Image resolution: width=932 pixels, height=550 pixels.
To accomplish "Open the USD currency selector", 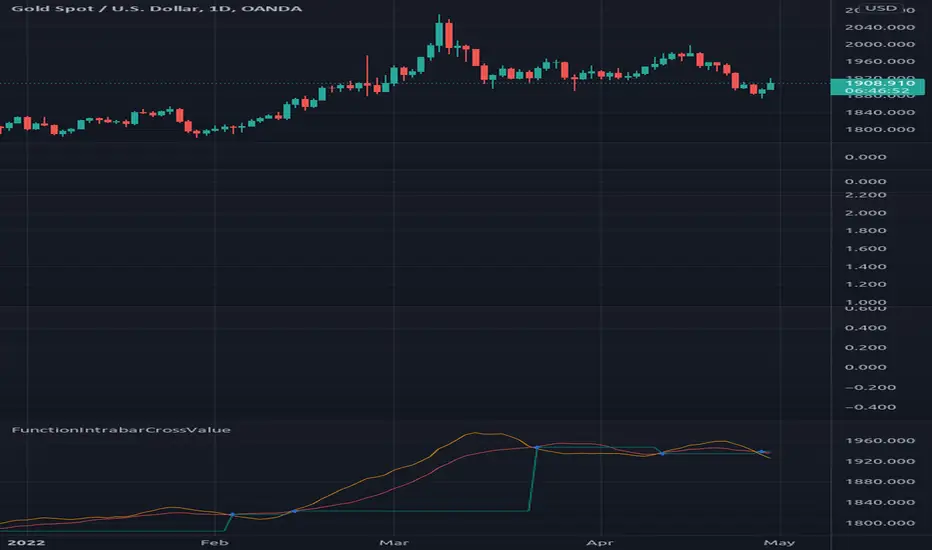I will tap(881, 8).
